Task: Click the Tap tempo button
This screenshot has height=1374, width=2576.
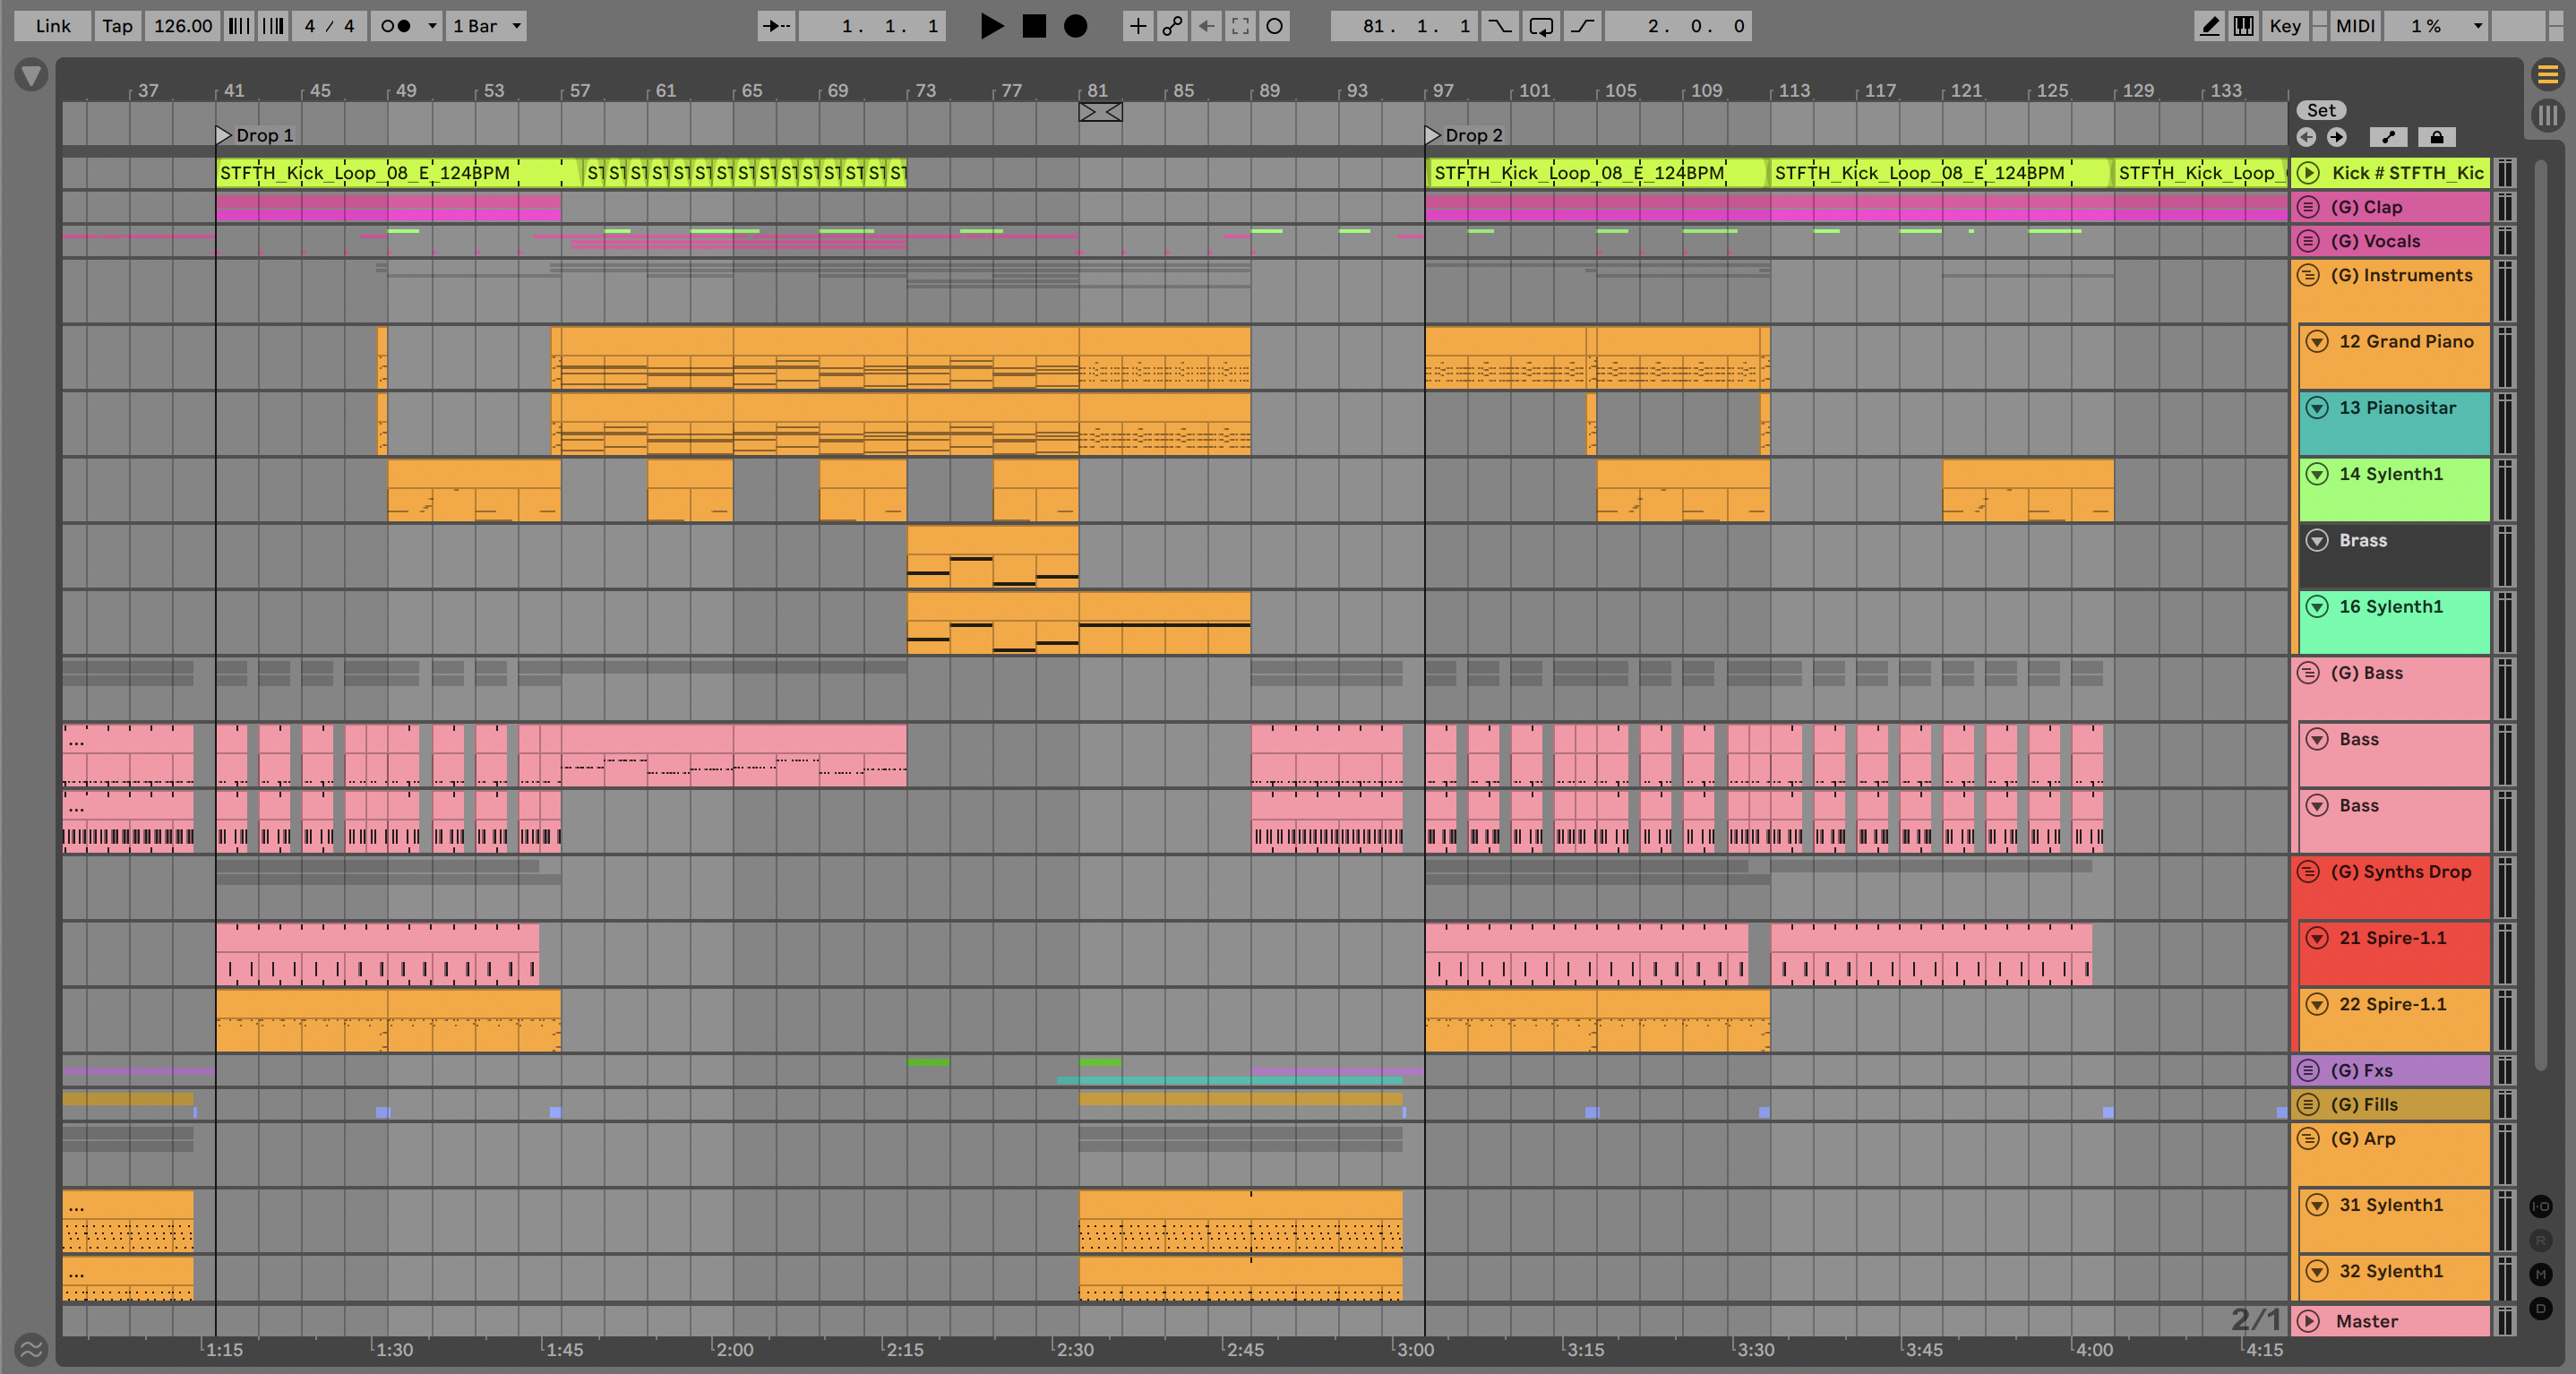Action: pos(117,26)
